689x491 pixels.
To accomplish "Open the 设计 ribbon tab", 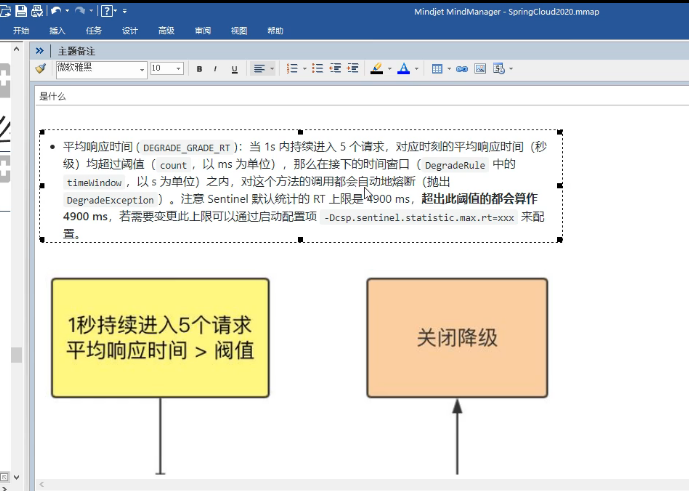I will coord(130,30).
